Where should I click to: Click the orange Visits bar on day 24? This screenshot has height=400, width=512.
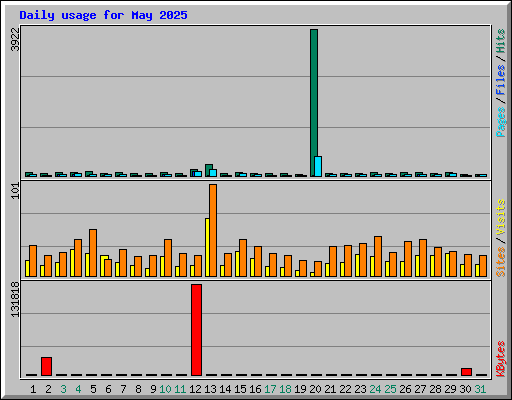tap(378, 256)
